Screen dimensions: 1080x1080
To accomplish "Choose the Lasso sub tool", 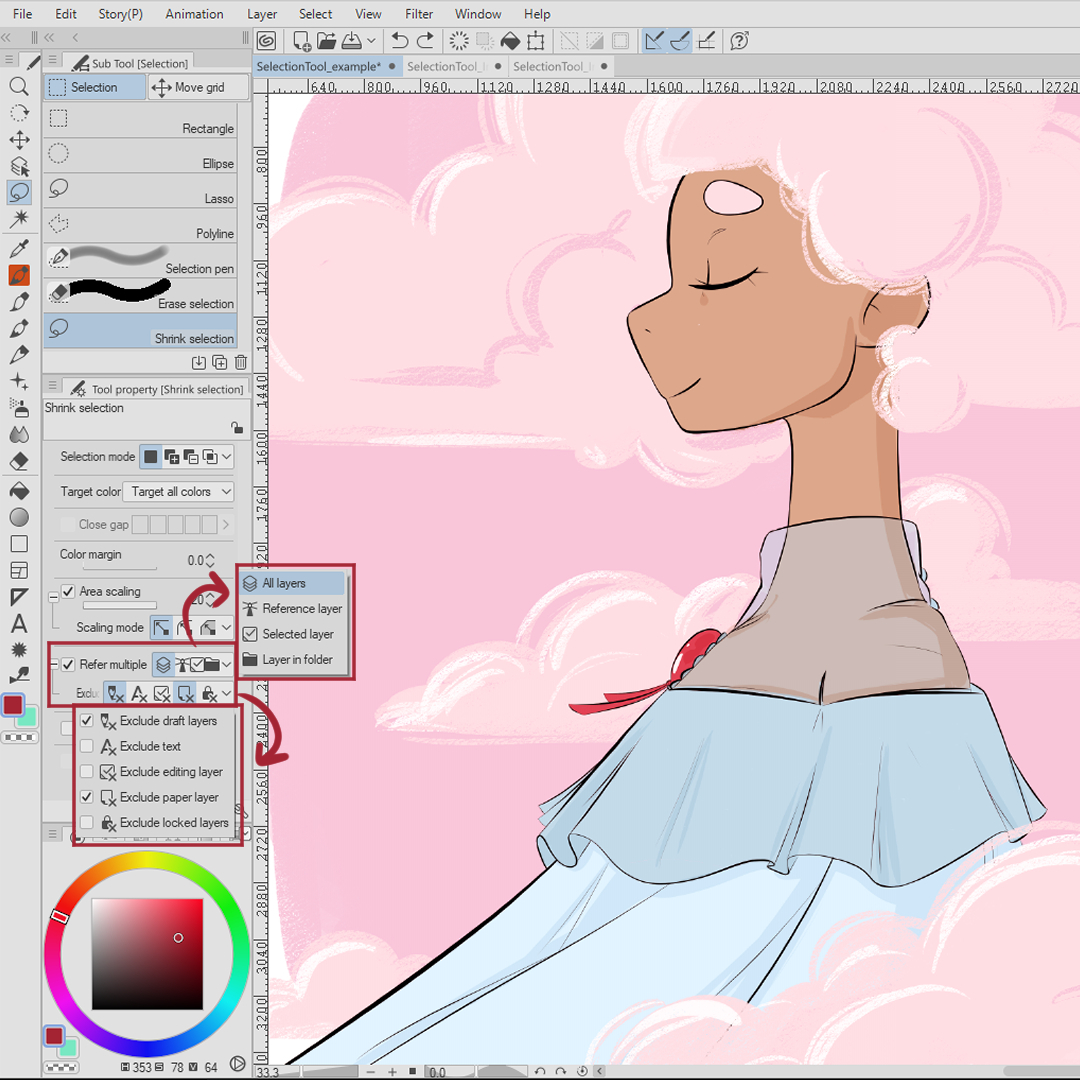I will (140, 191).
